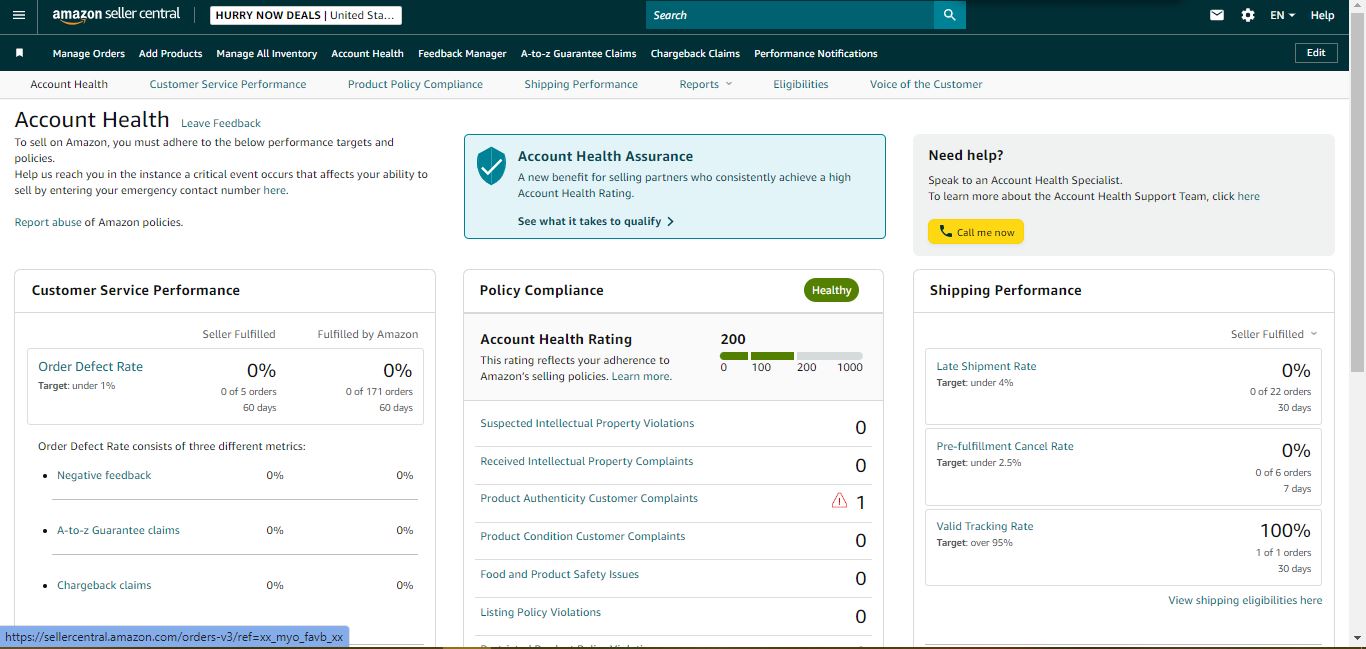Click the emergency contact number here link

coord(274,190)
